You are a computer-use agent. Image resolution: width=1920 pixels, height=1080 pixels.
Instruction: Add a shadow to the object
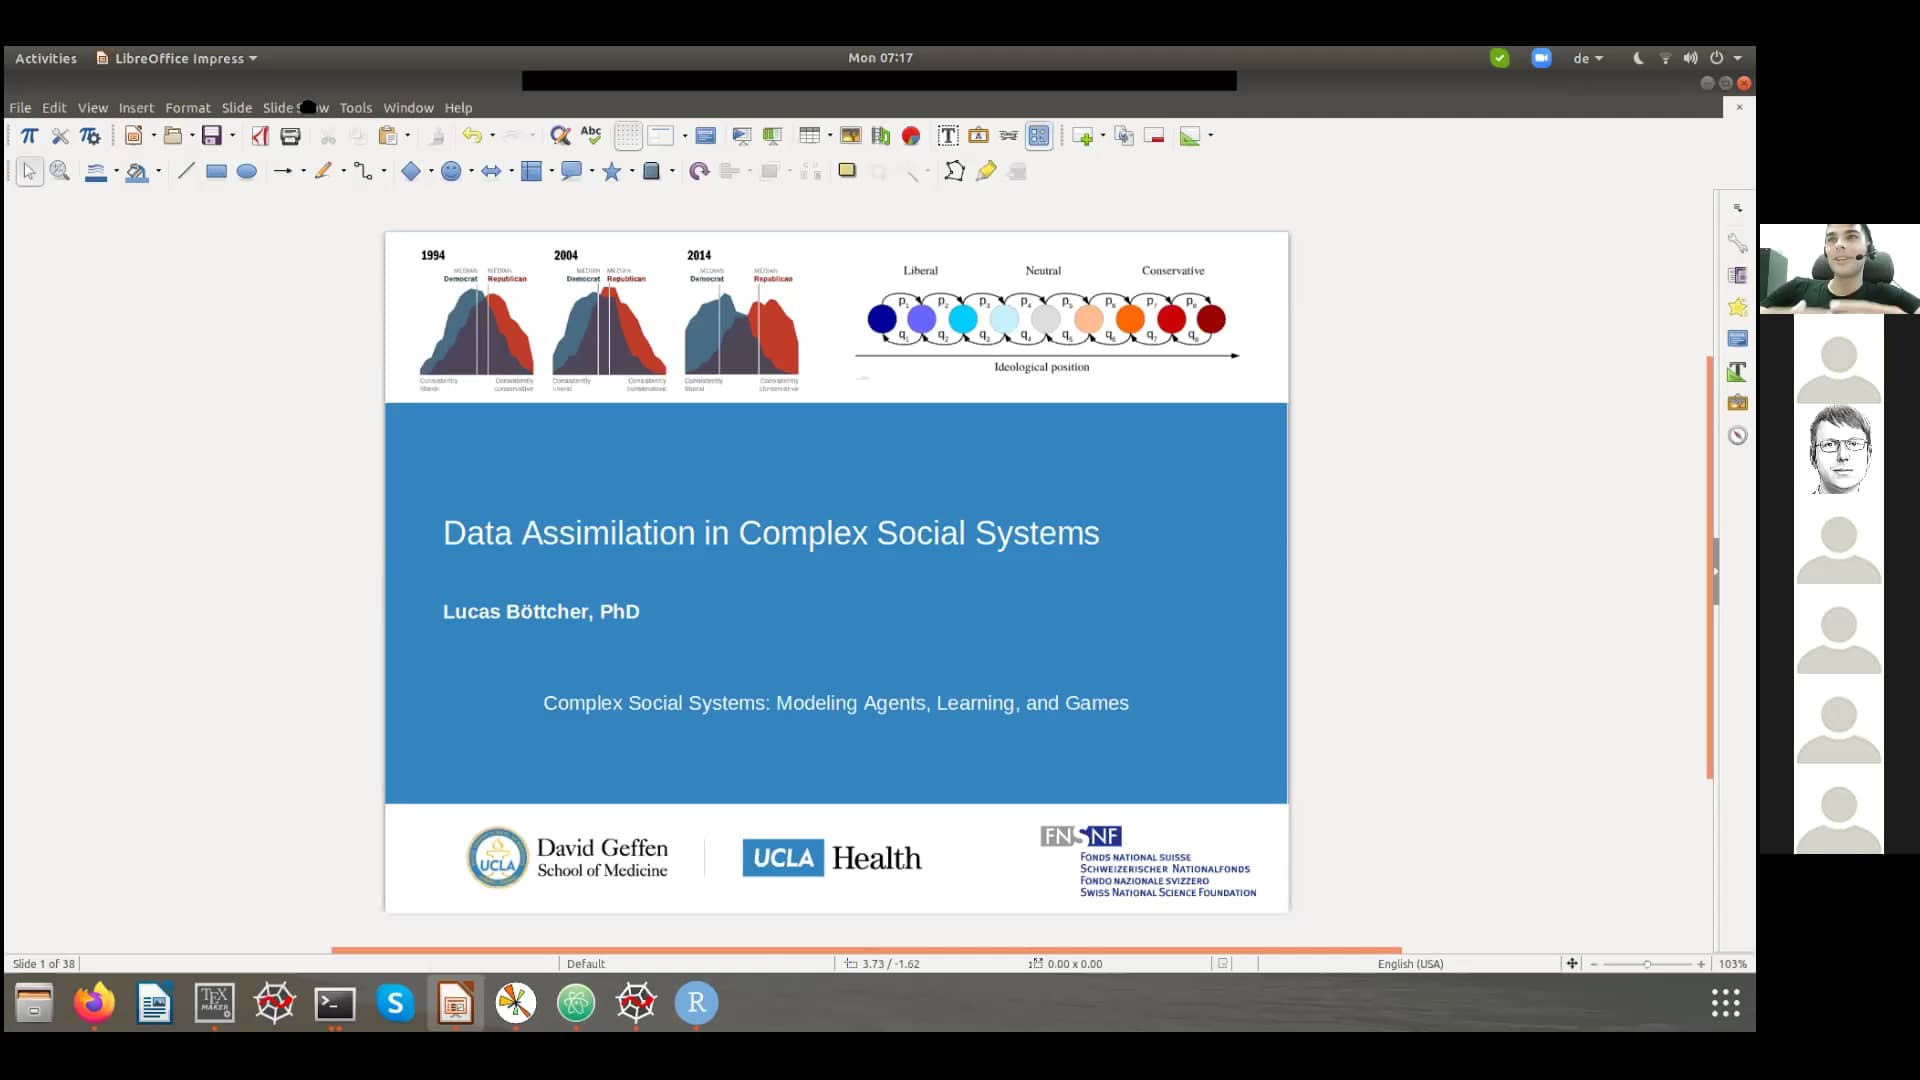coord(847,172)
